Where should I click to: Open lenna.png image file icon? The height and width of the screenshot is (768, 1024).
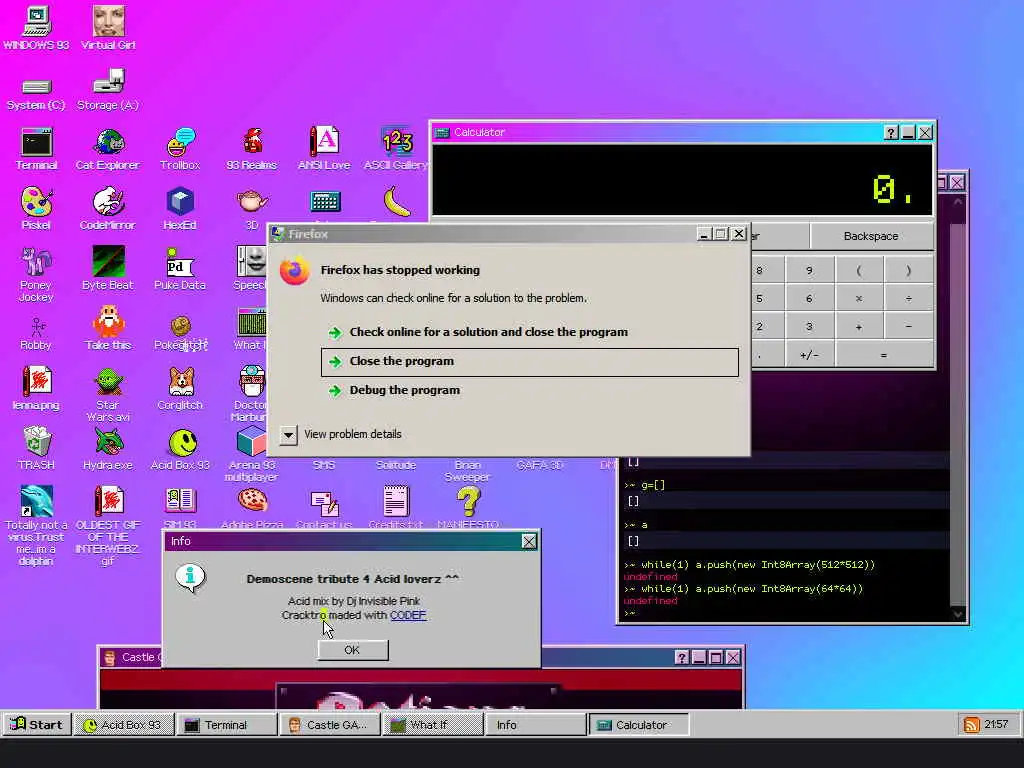tap(36, 389)
